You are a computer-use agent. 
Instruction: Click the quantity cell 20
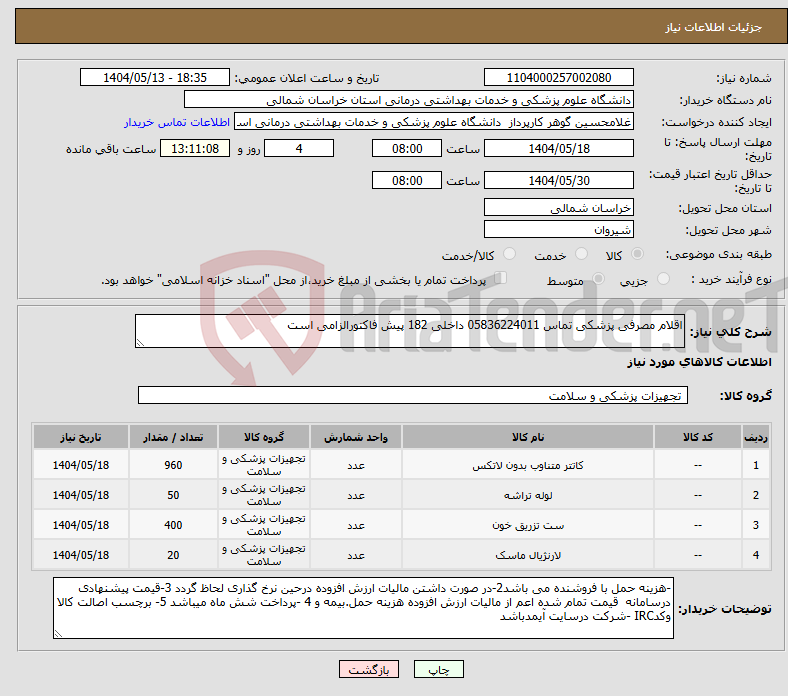coord(173,555)
